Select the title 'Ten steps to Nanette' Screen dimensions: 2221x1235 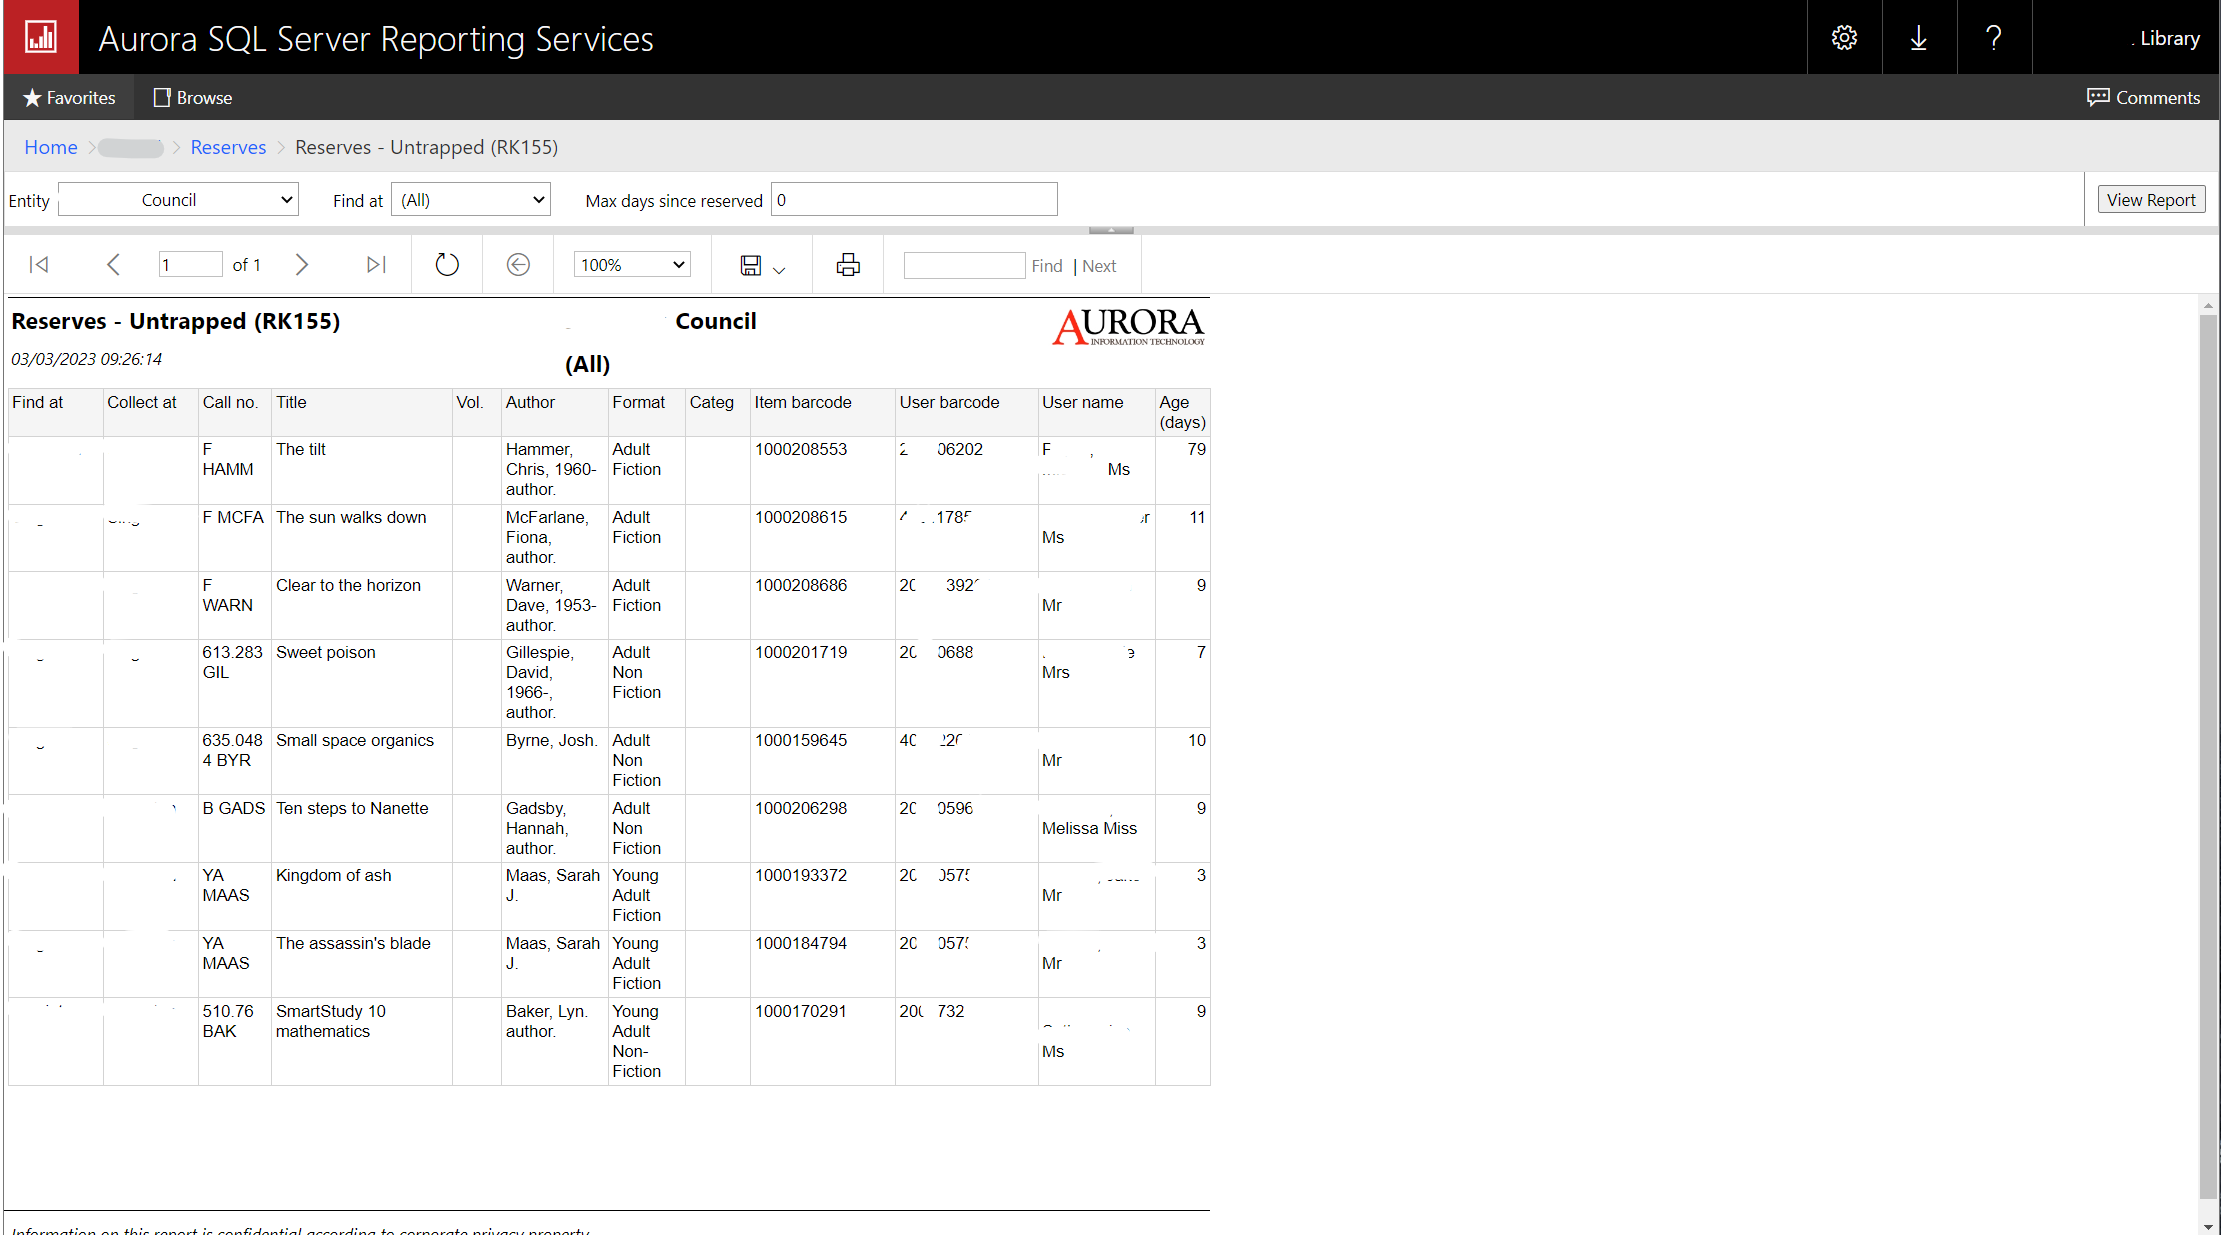tap(352, 808)
